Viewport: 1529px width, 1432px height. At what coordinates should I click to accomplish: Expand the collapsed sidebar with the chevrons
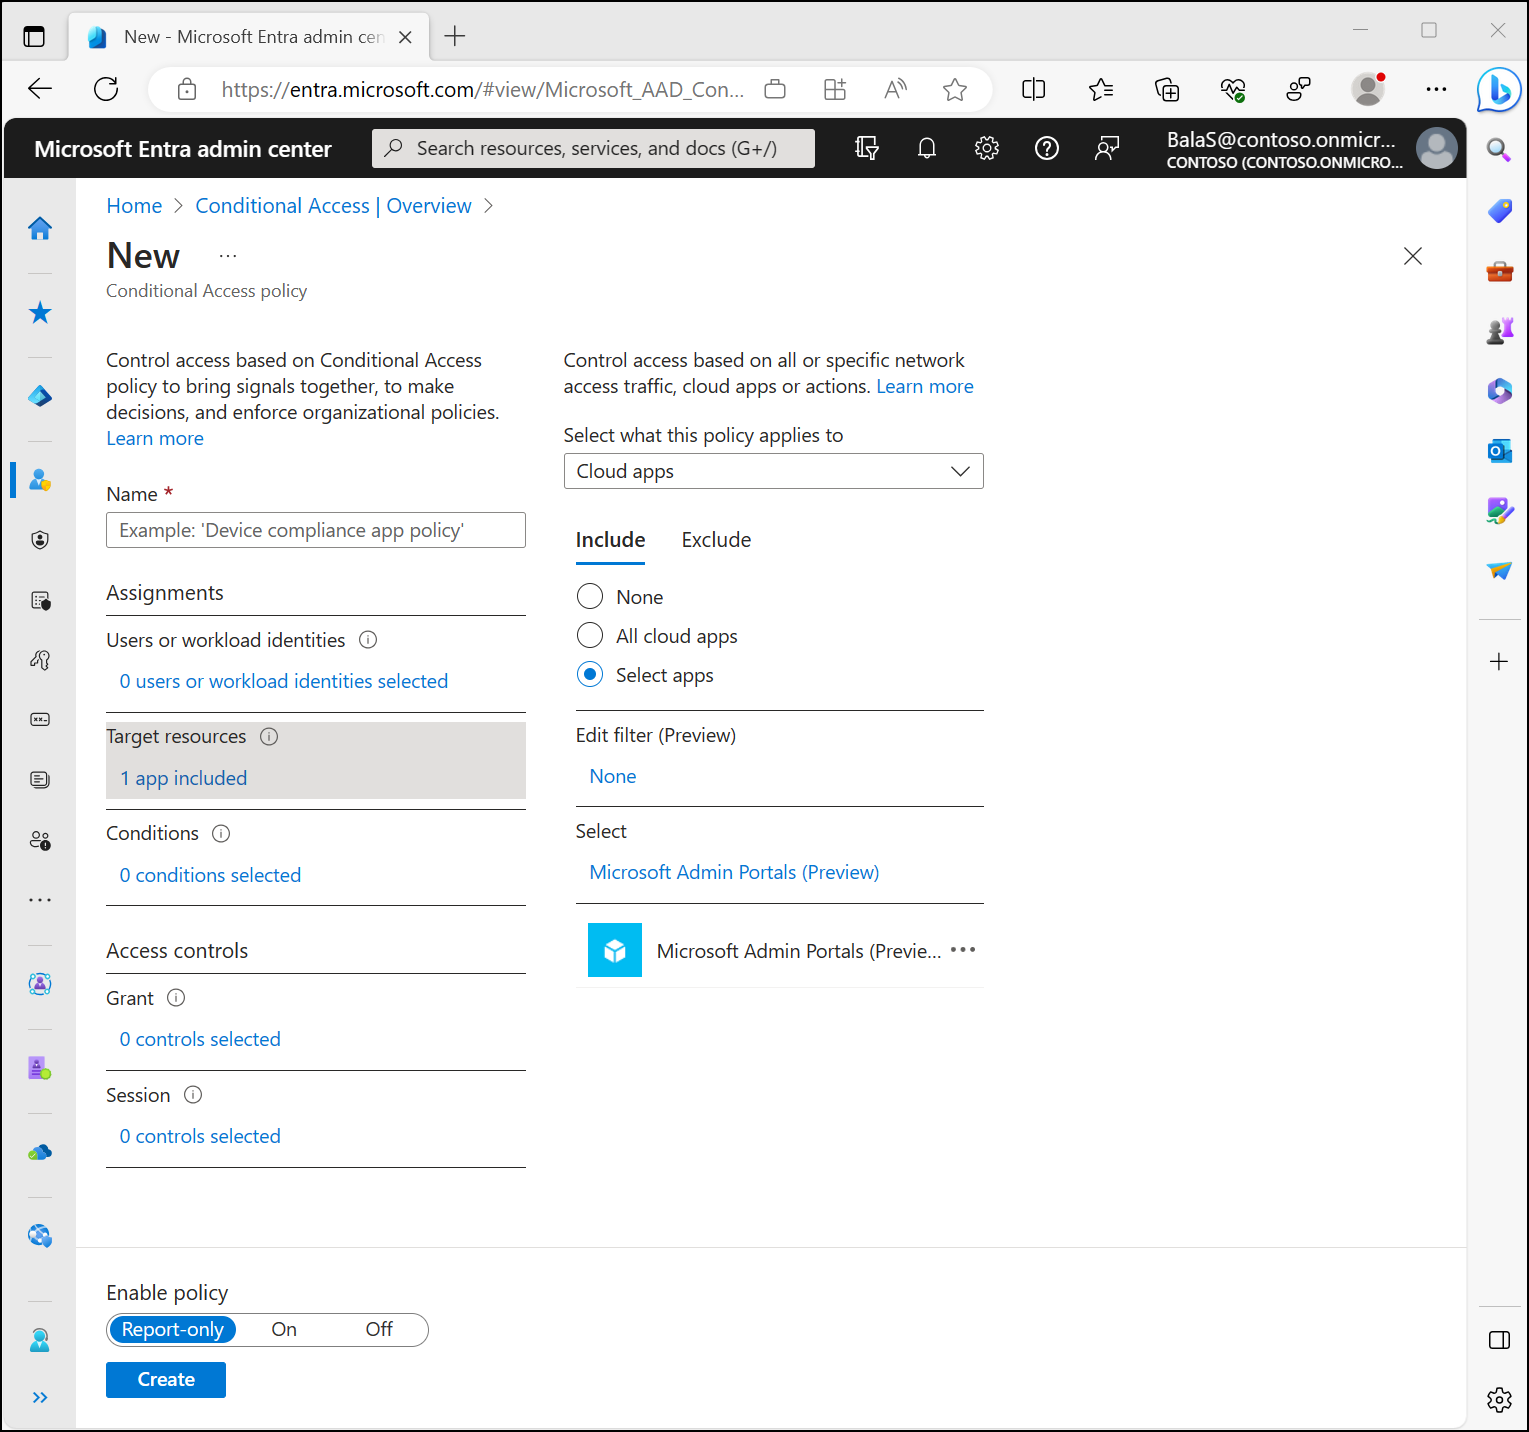coord(40,1397)
